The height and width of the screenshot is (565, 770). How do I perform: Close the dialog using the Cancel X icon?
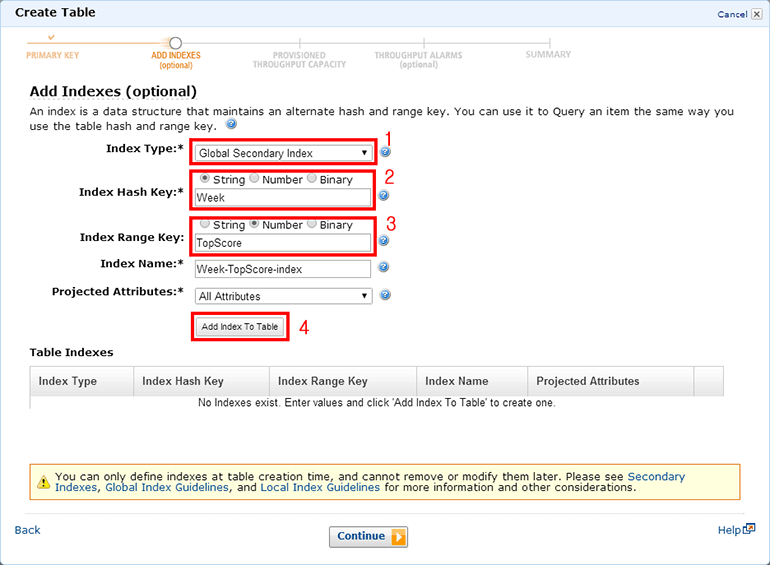pos(756,14)
